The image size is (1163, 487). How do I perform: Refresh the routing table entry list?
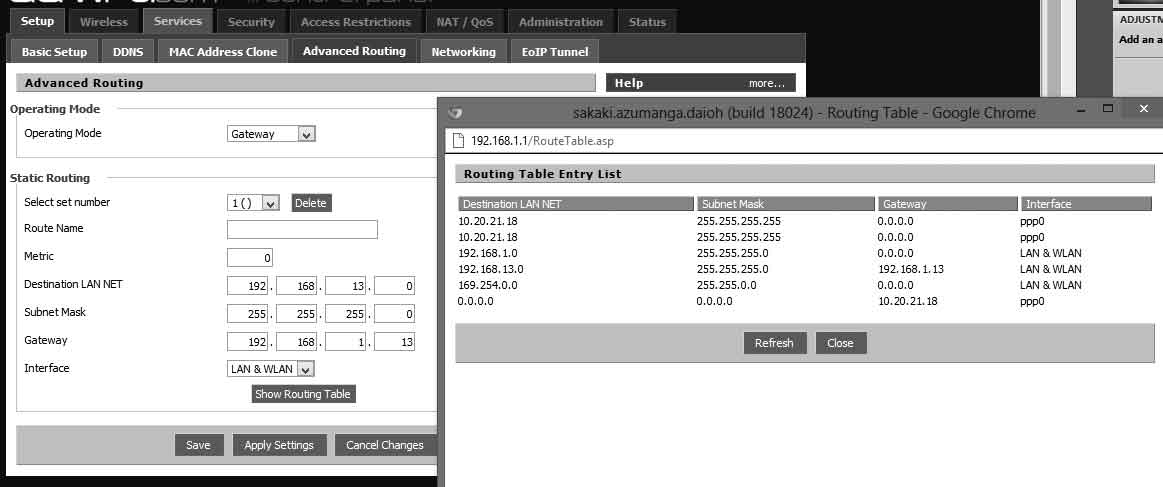pyautogui.click(x=774, y=343)
